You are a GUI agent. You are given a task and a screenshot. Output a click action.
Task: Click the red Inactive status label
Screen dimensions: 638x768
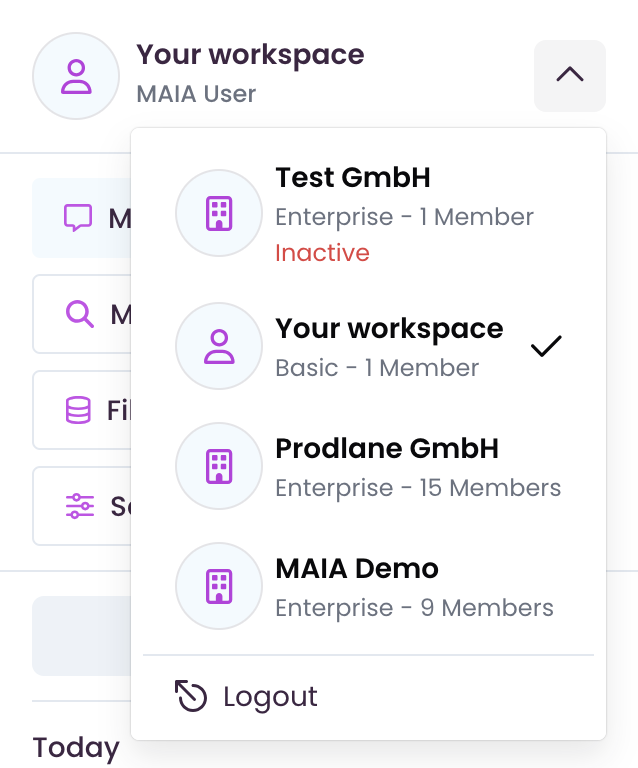pyautogui.click(x=322, y=253)
